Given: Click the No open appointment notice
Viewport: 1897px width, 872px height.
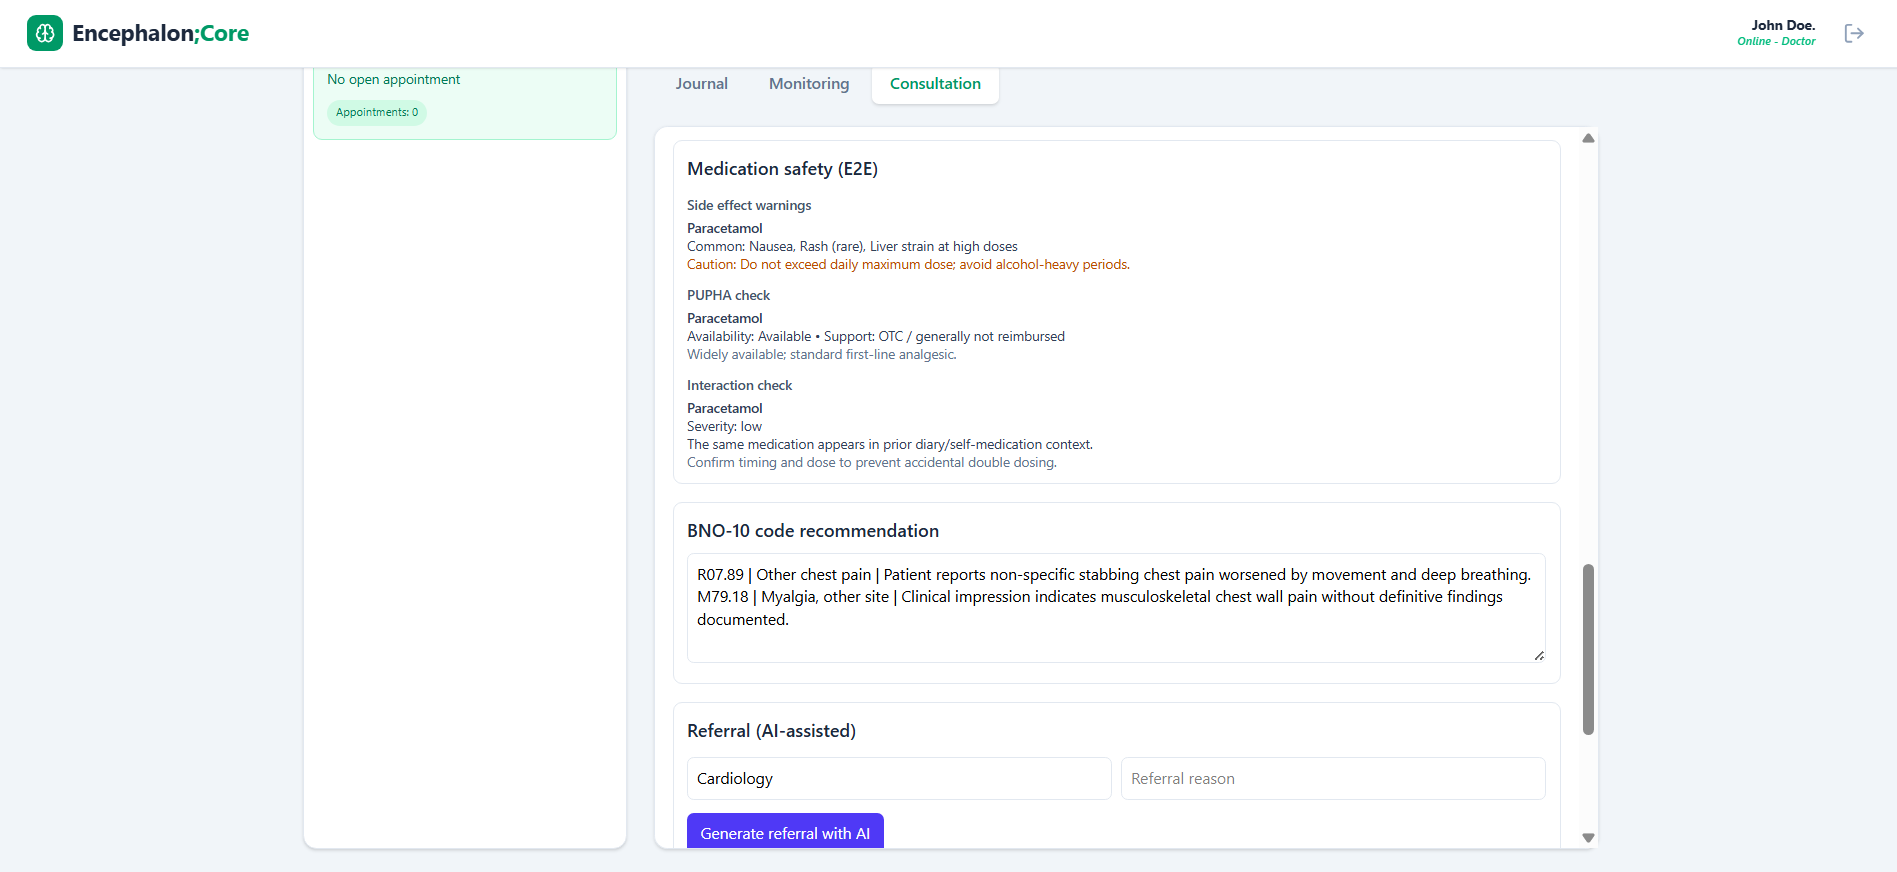Looking at the screenshot, I should 394,80.
